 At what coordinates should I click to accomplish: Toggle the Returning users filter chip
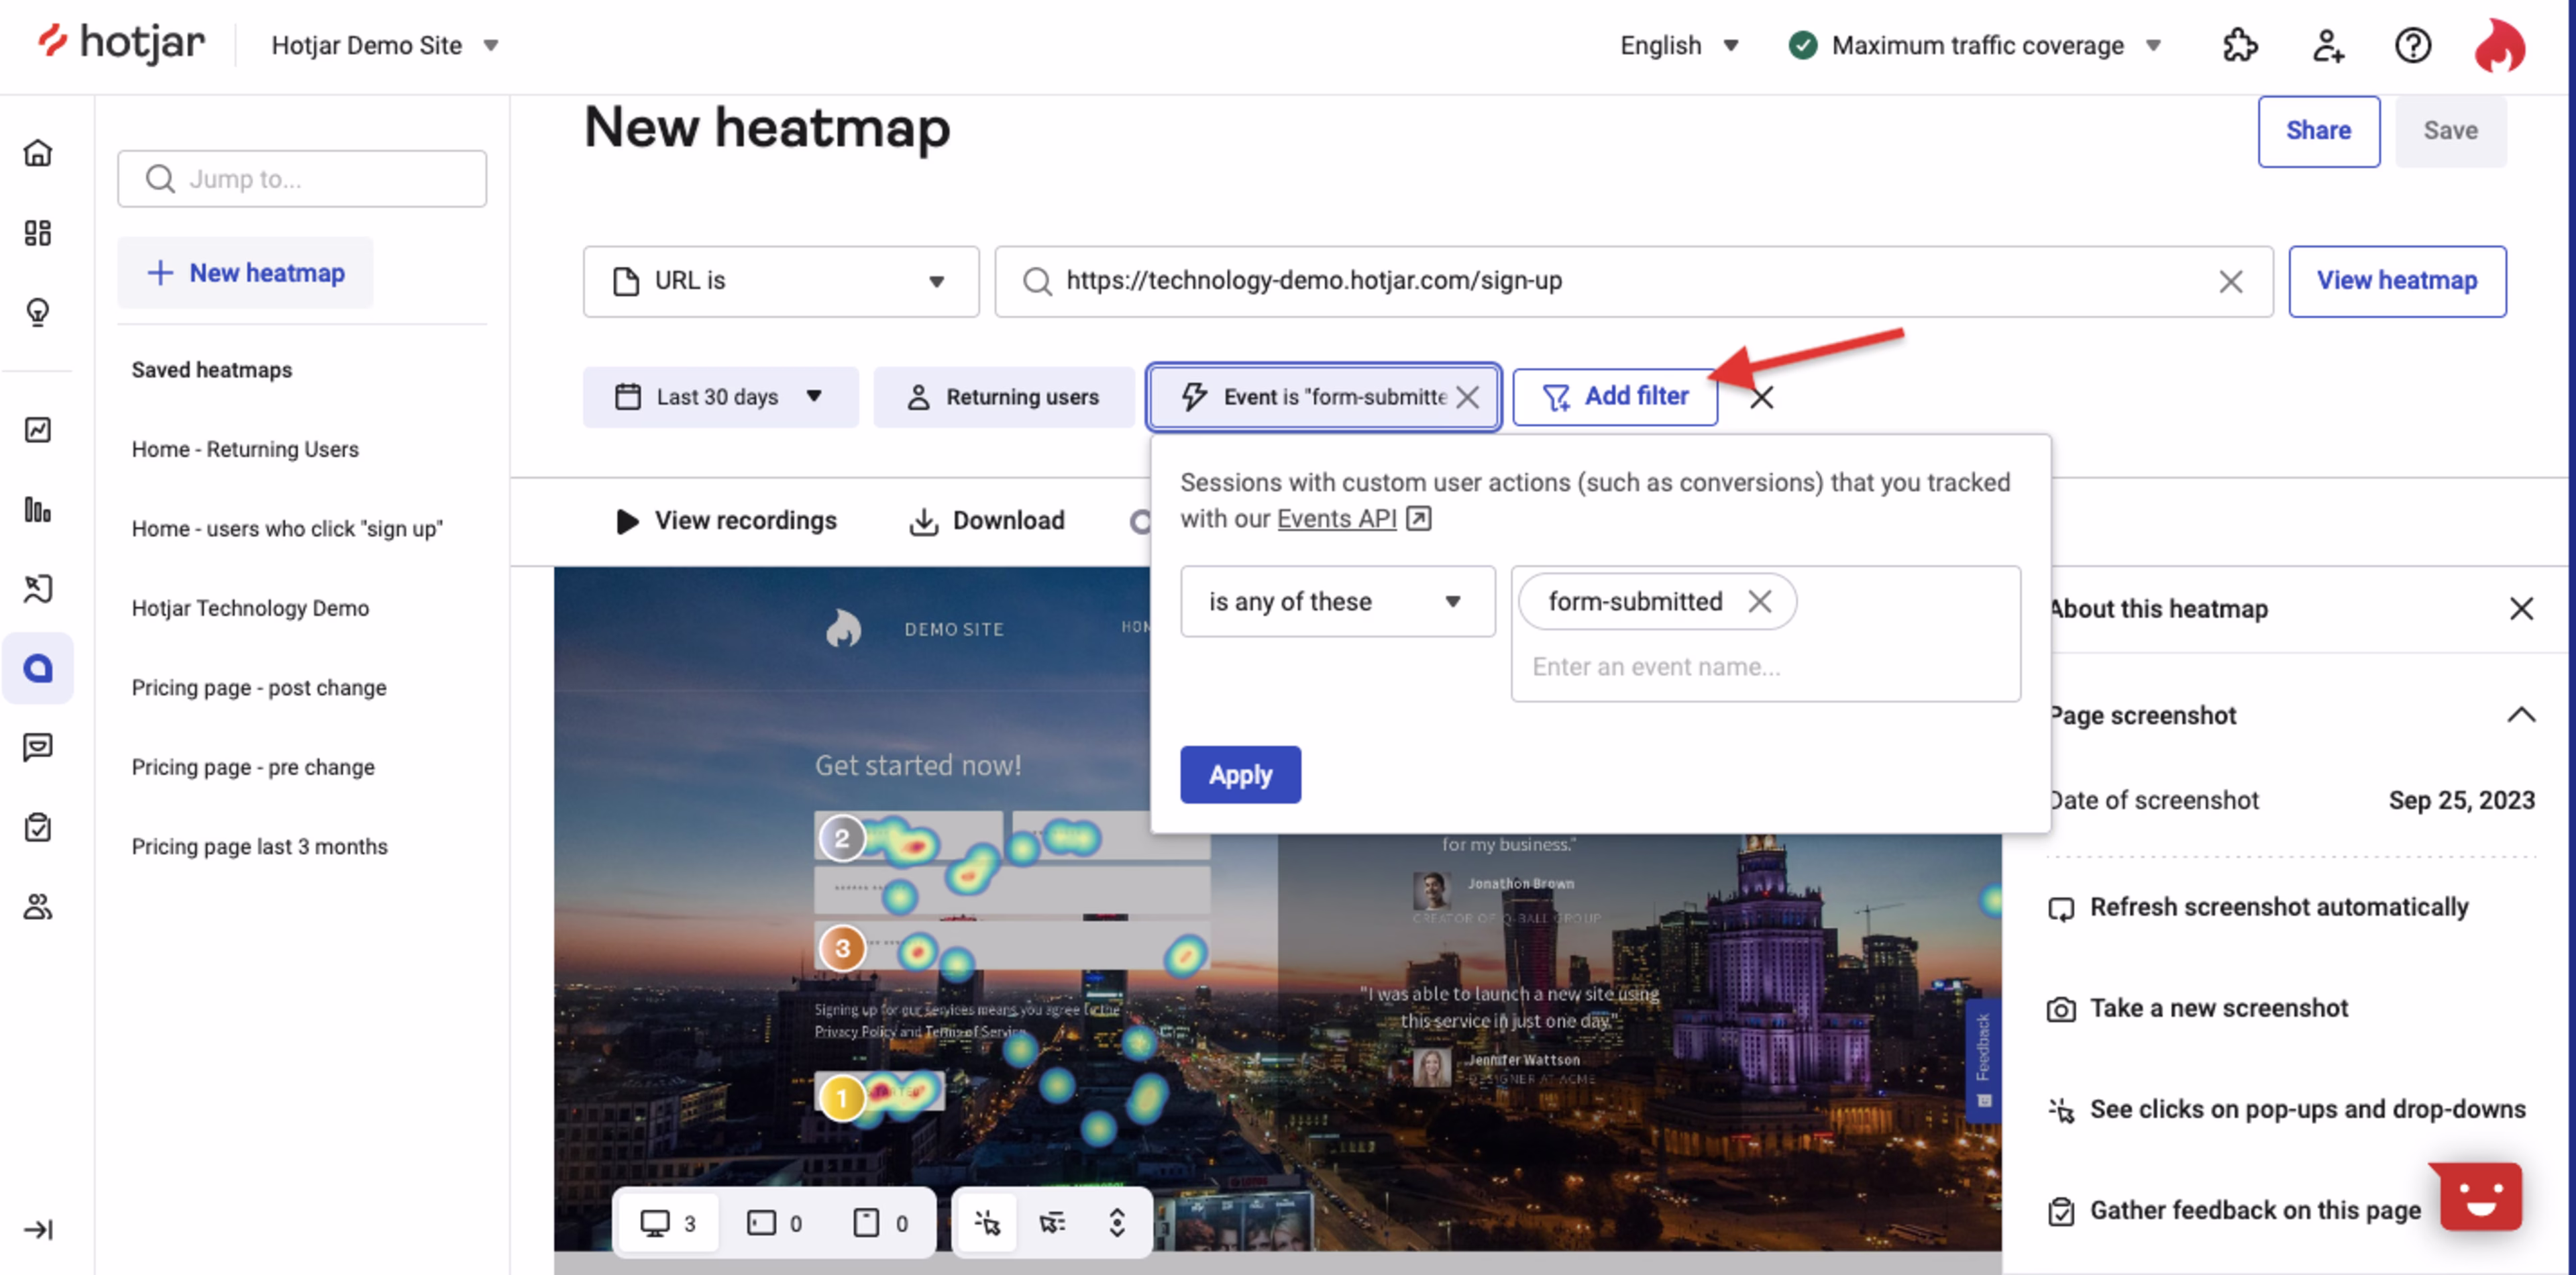1004,396
